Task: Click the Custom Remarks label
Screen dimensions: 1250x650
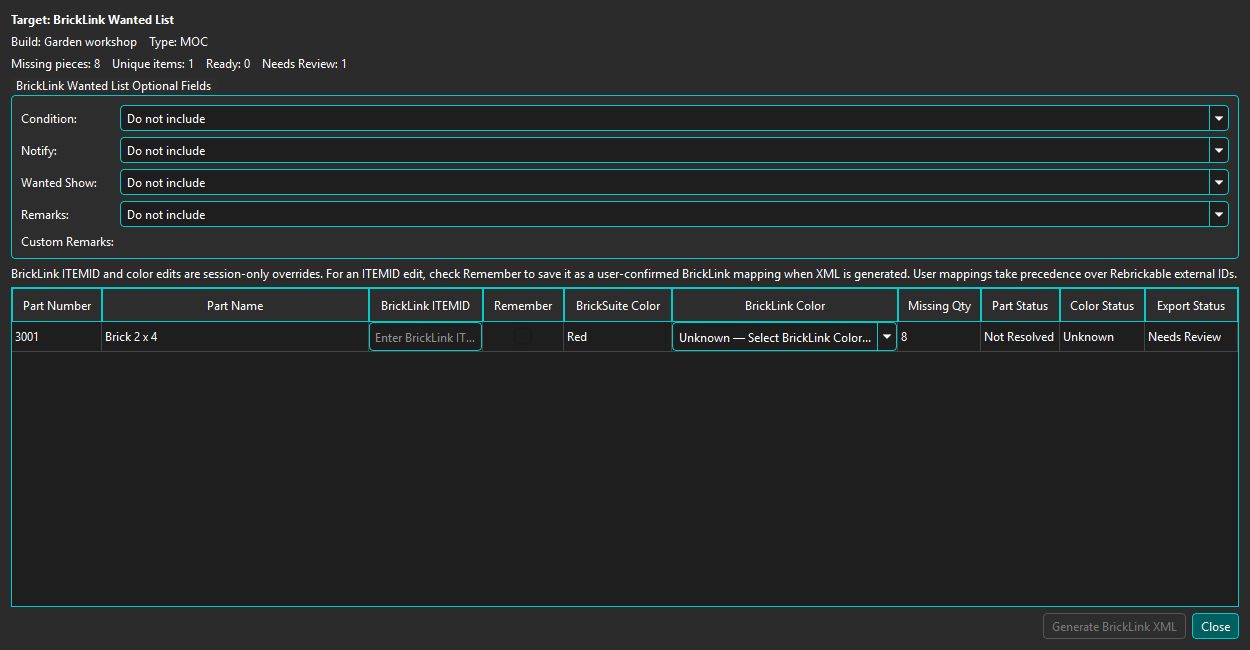Action: (67, 242)
